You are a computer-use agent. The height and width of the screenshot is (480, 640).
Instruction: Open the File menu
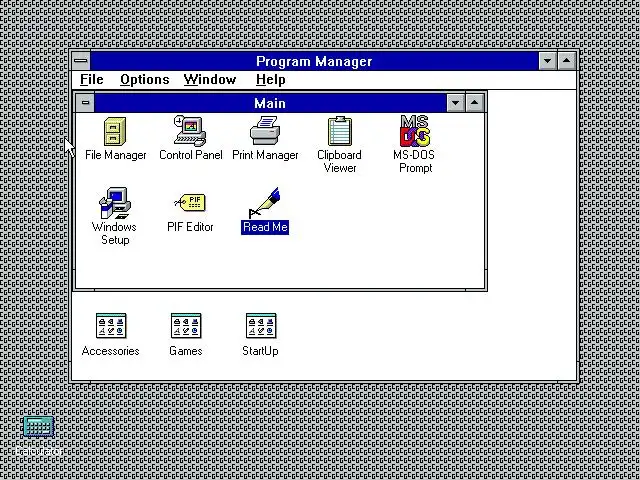click(x=91, y=80)
